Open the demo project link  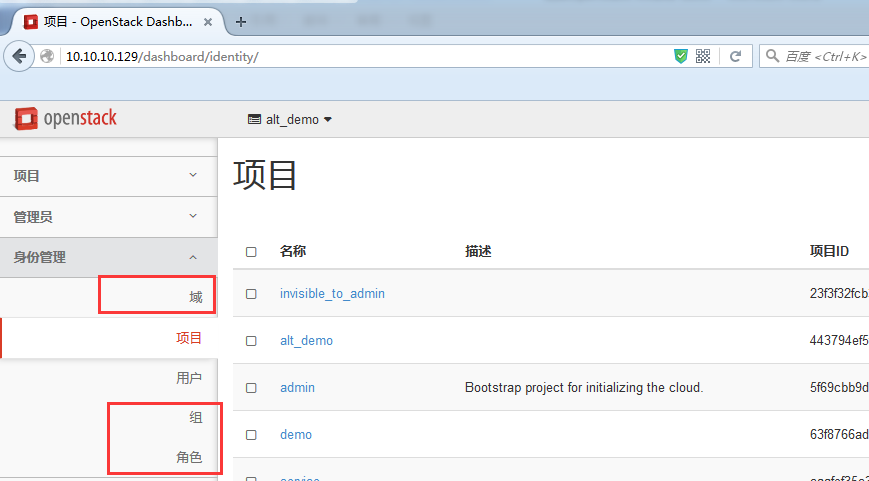click(x=295, y=434)
